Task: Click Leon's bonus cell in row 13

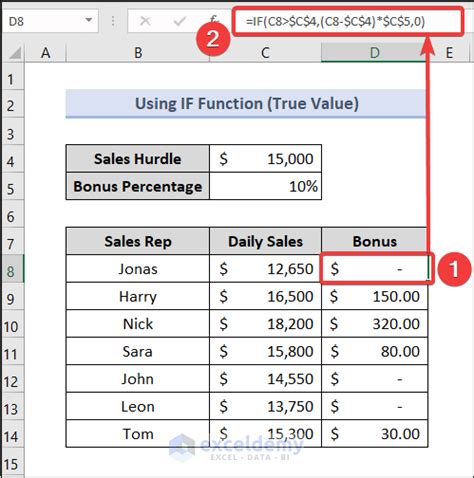Action: 374,406
